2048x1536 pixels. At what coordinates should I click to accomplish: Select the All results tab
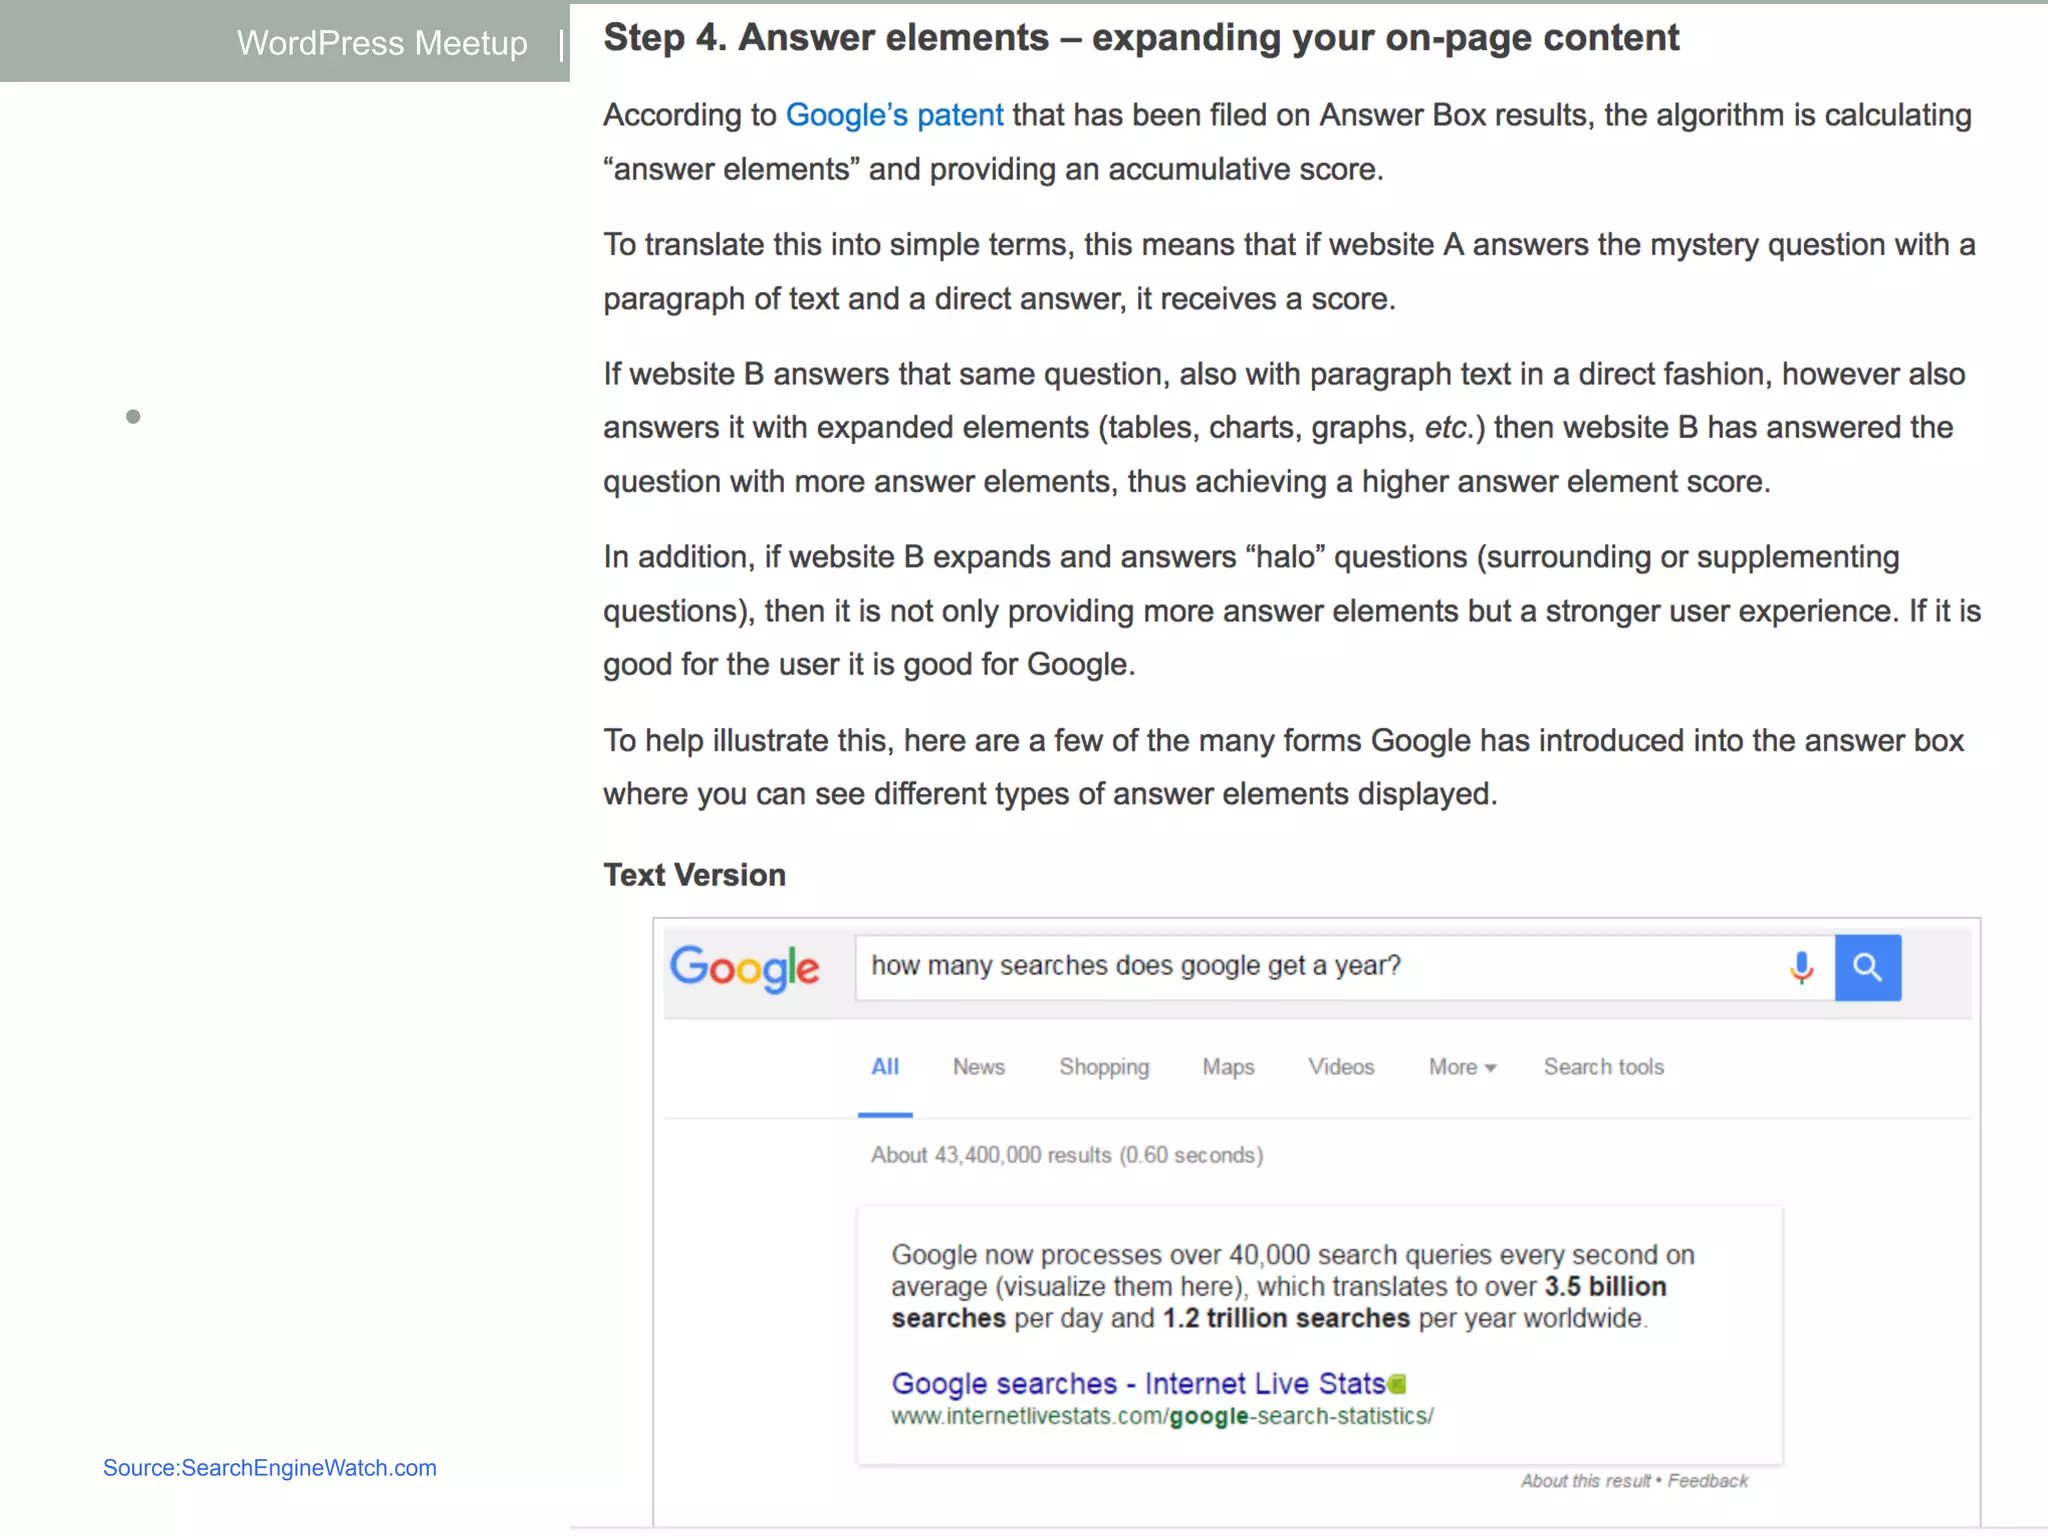[885, 1067]
